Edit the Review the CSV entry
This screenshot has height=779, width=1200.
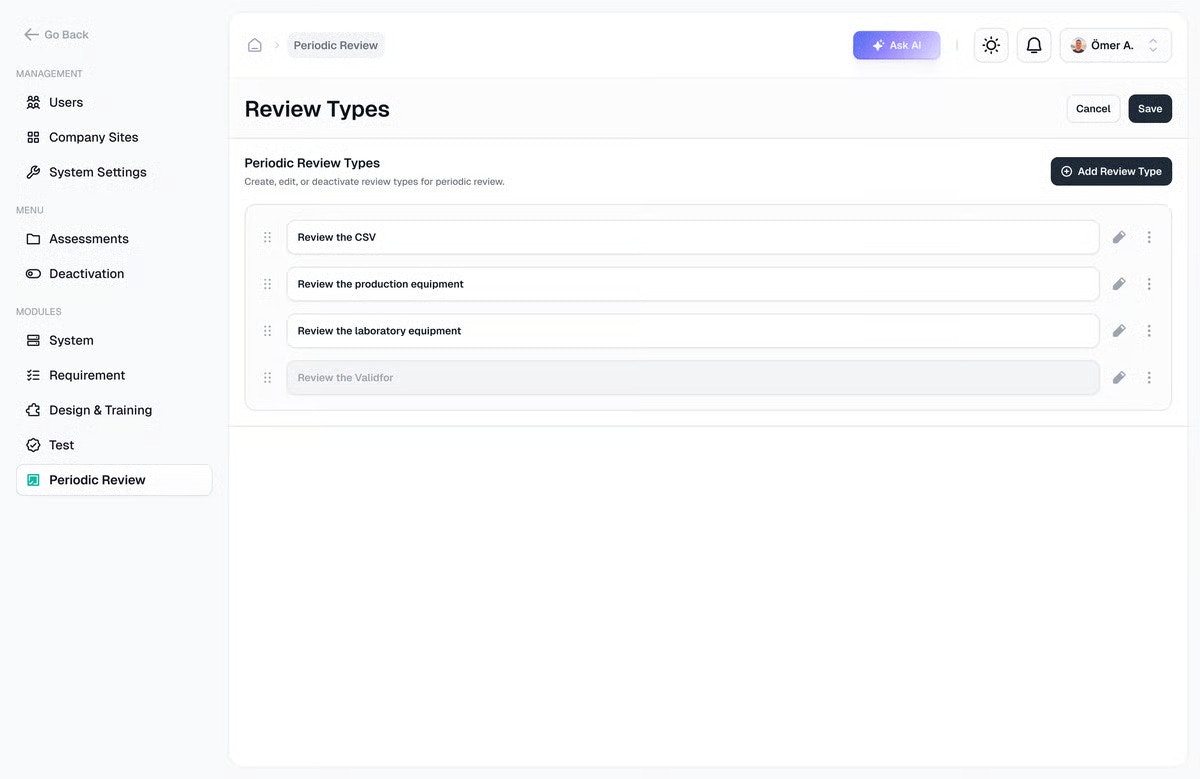pyautogui.click(x=1118, y=237)
